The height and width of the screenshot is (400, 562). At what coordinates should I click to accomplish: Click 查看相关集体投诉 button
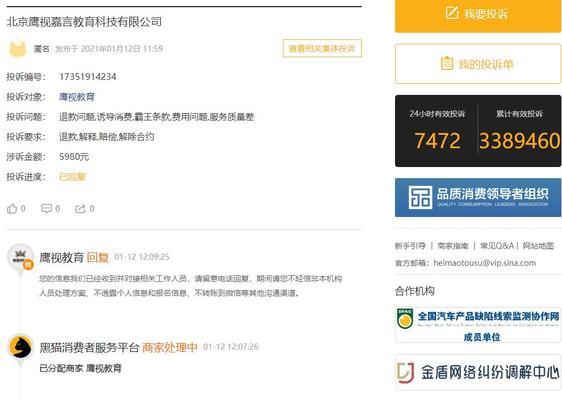(x=322, y=48)
